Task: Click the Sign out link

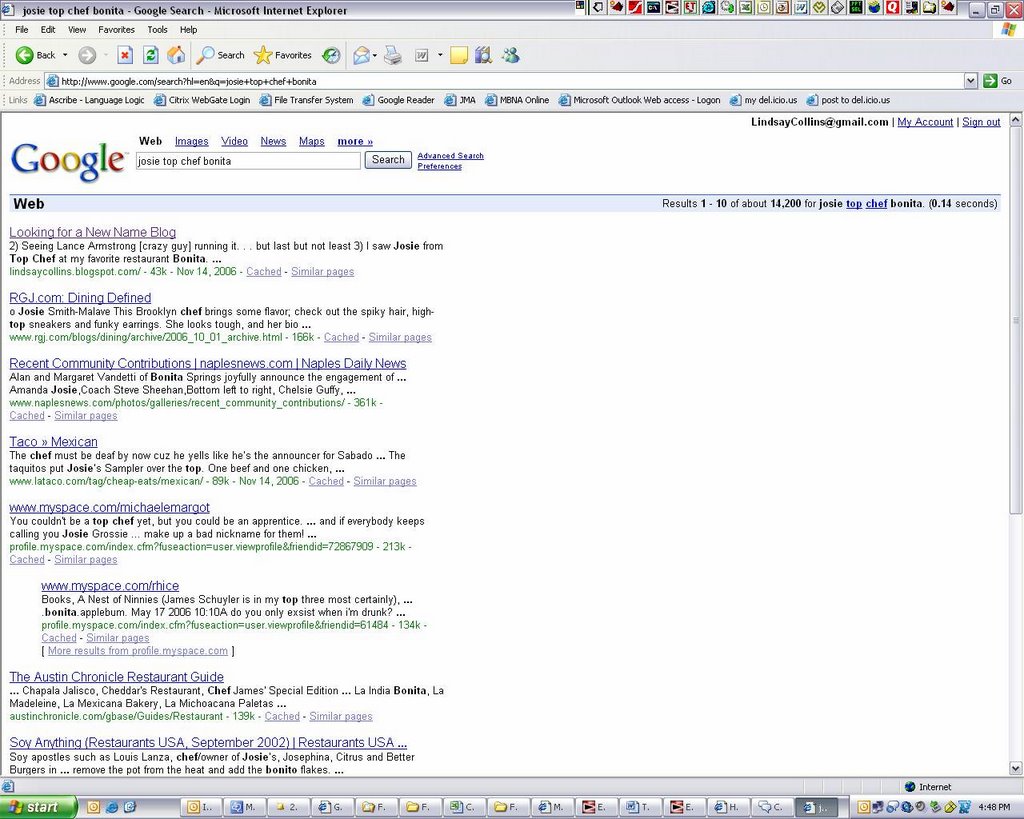Action: (x=981, y=122)
